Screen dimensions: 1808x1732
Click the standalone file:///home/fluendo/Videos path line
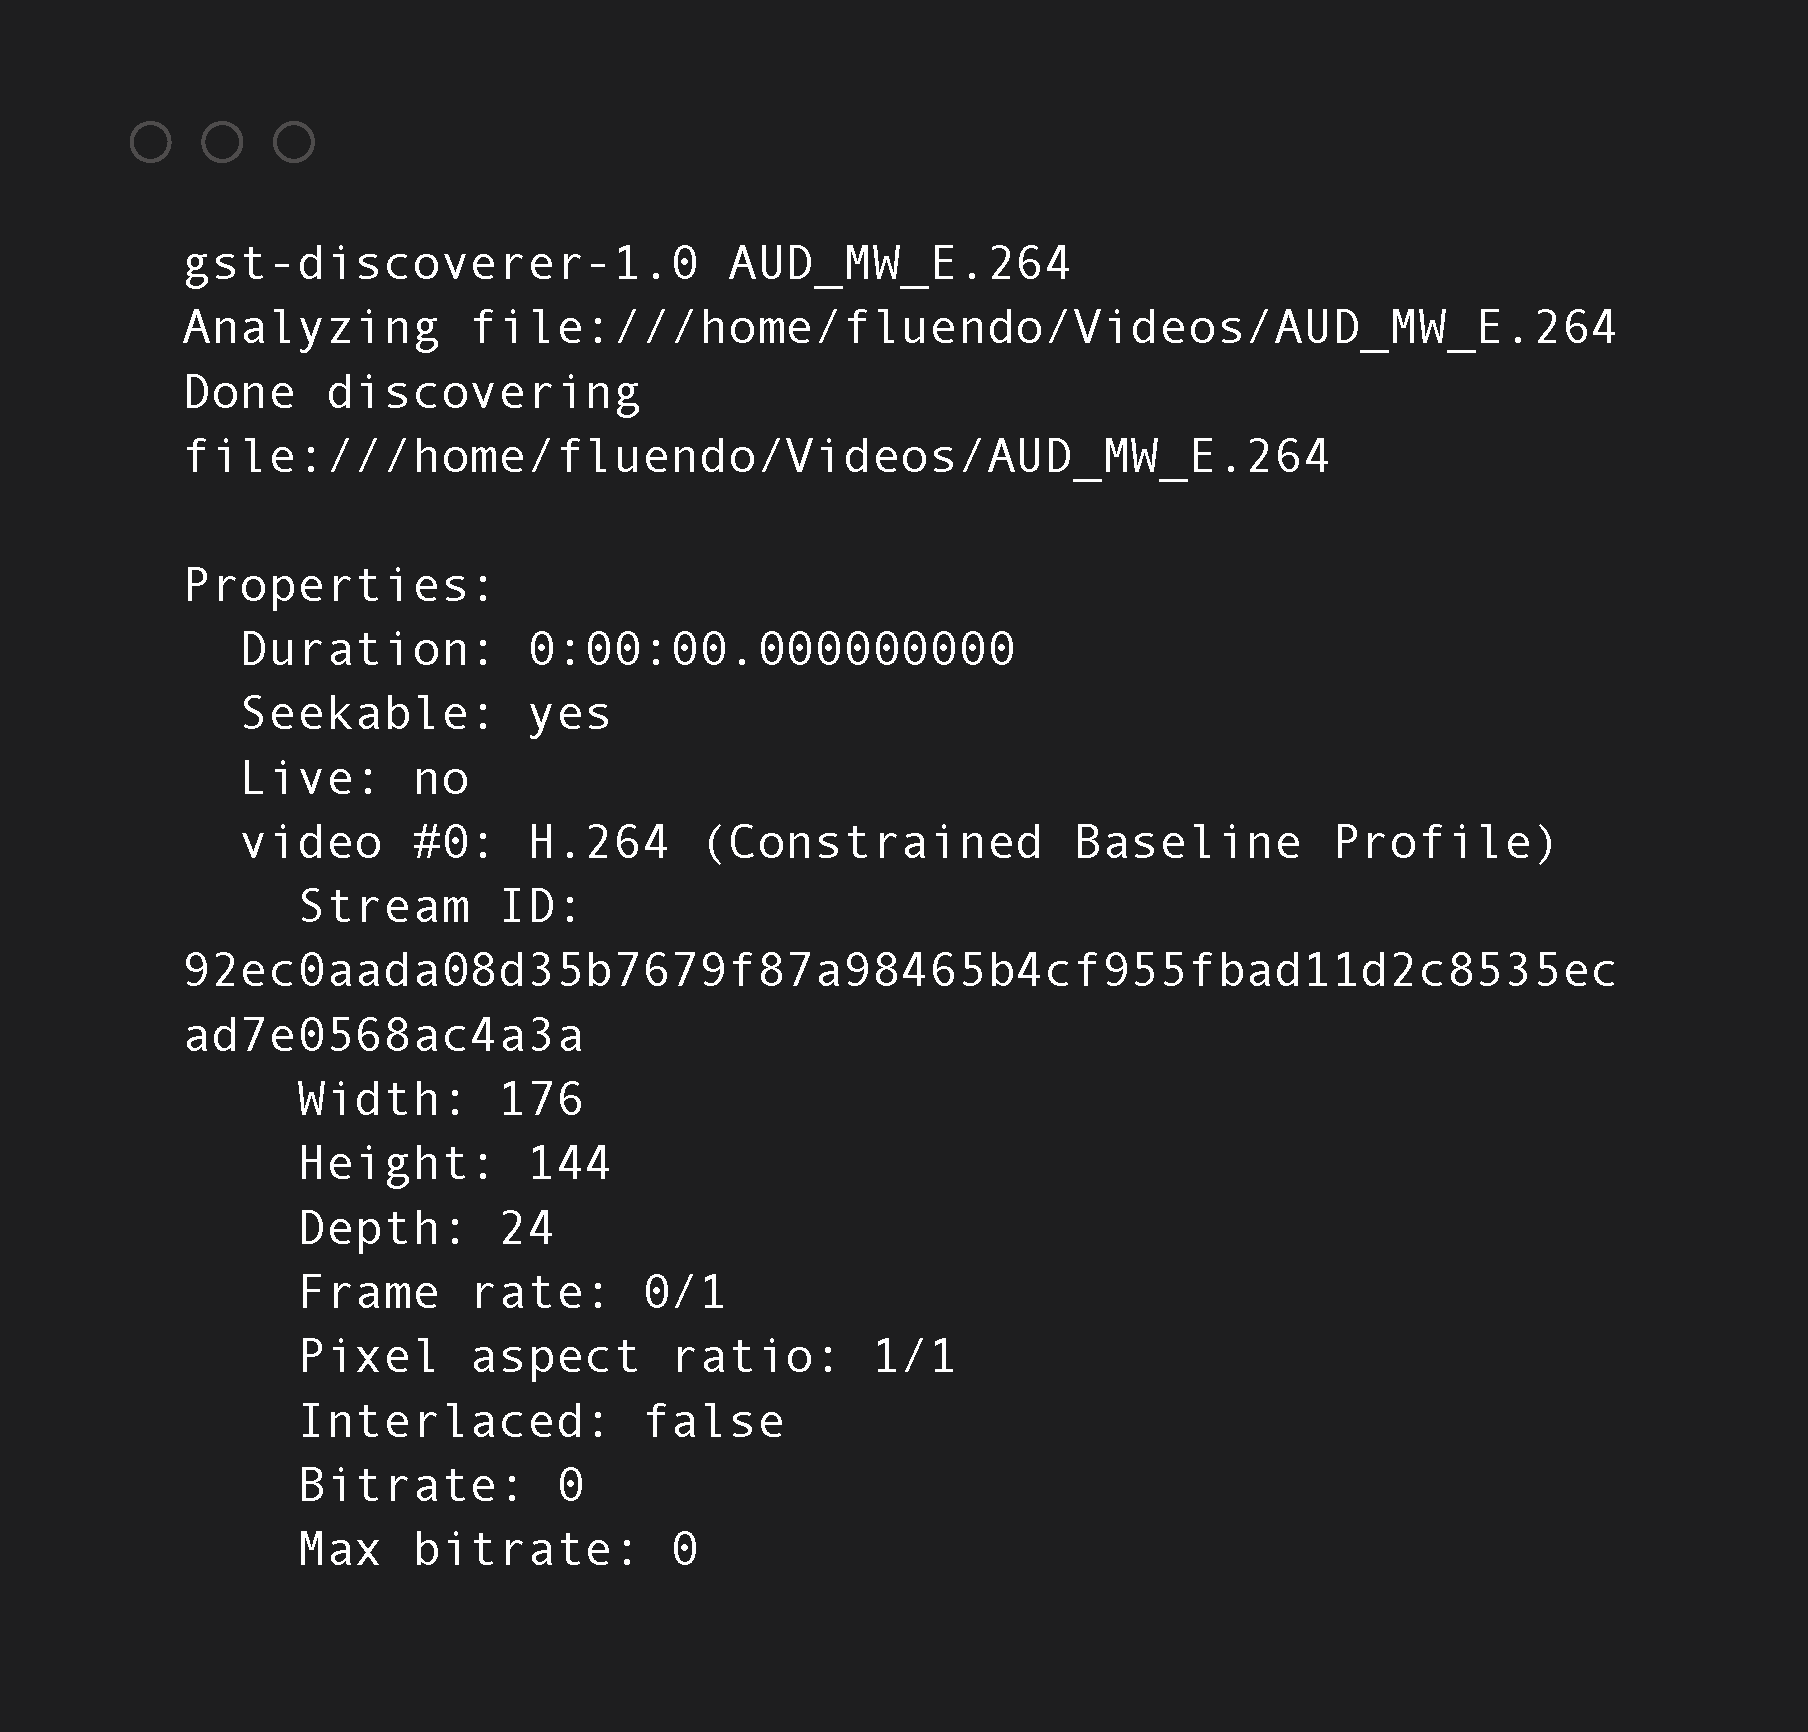pos(756,457)
